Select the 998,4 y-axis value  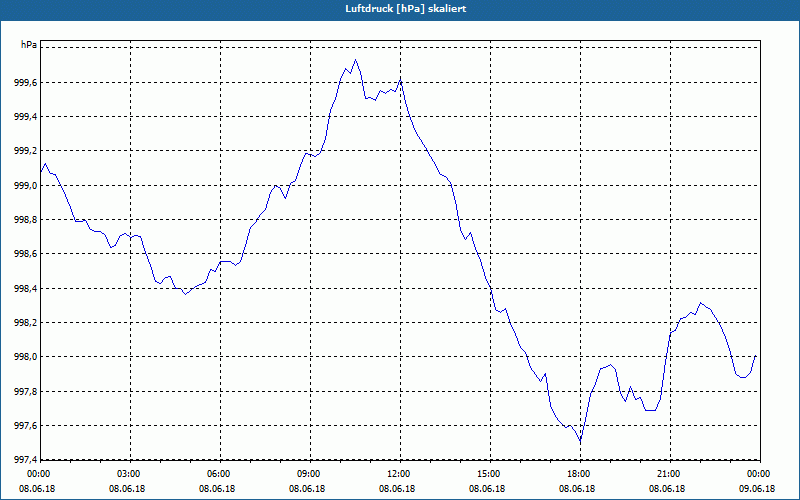tap(25, 289)
